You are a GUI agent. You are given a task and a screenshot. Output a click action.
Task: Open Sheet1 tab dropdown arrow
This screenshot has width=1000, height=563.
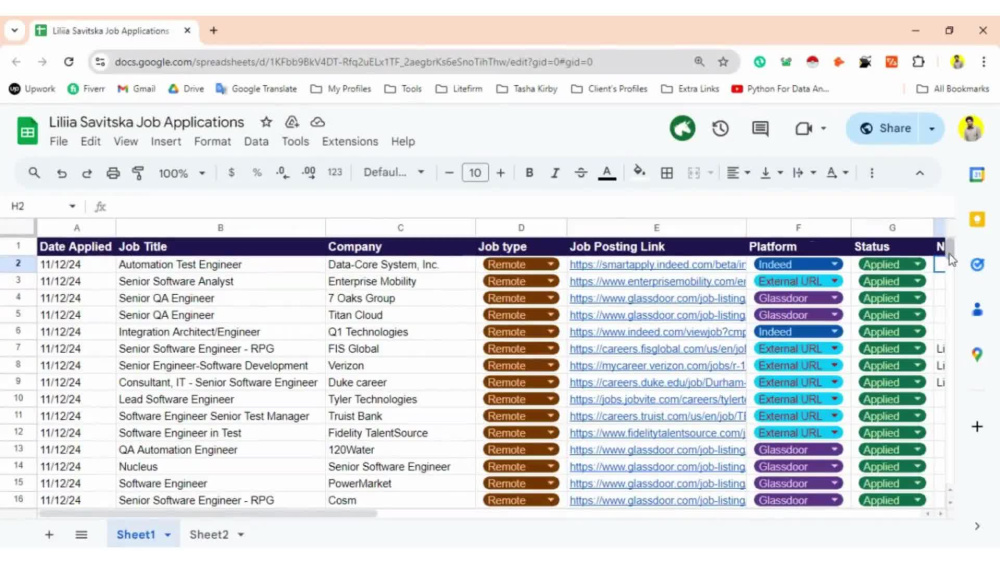(x=168, y=535)
